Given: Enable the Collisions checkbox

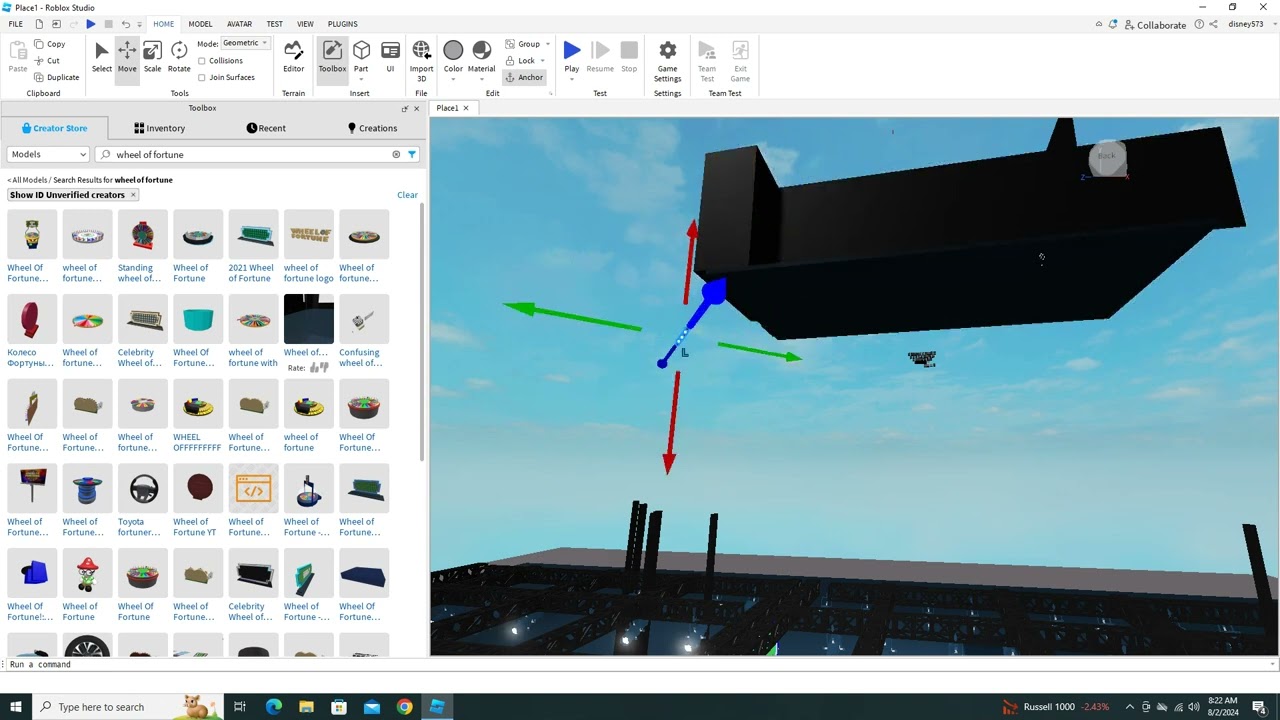Looking at the screenshot, I should coord(202,61).
